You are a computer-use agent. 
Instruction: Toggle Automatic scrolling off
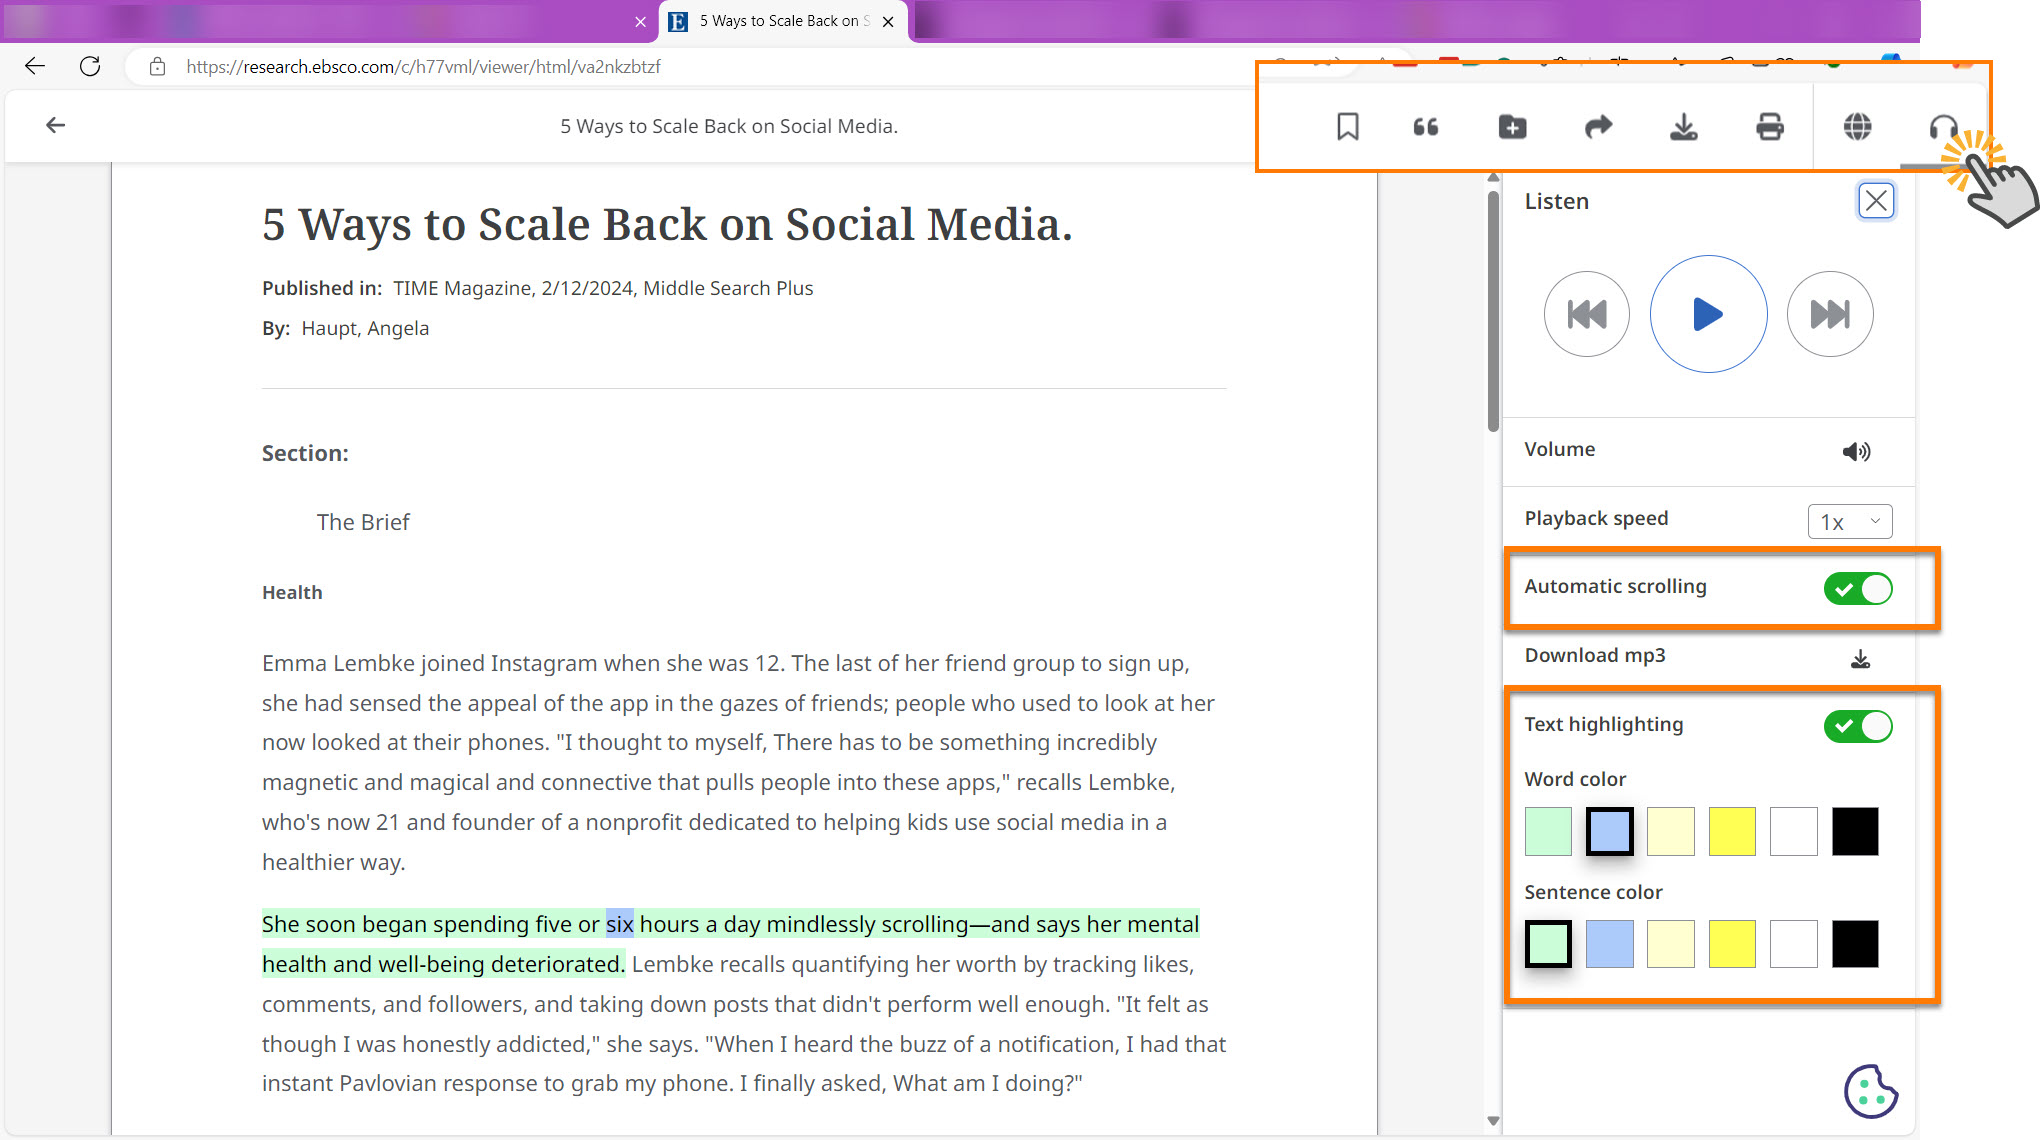pos(1858,589)
